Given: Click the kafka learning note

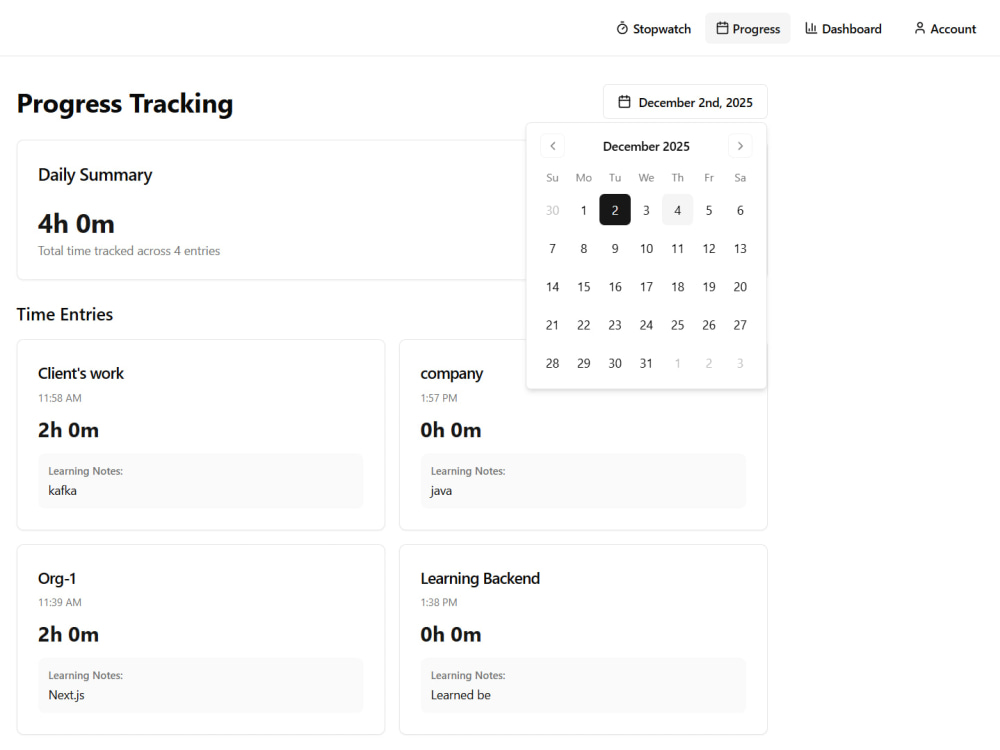Looking at the screenshot, I should point(62,490).
